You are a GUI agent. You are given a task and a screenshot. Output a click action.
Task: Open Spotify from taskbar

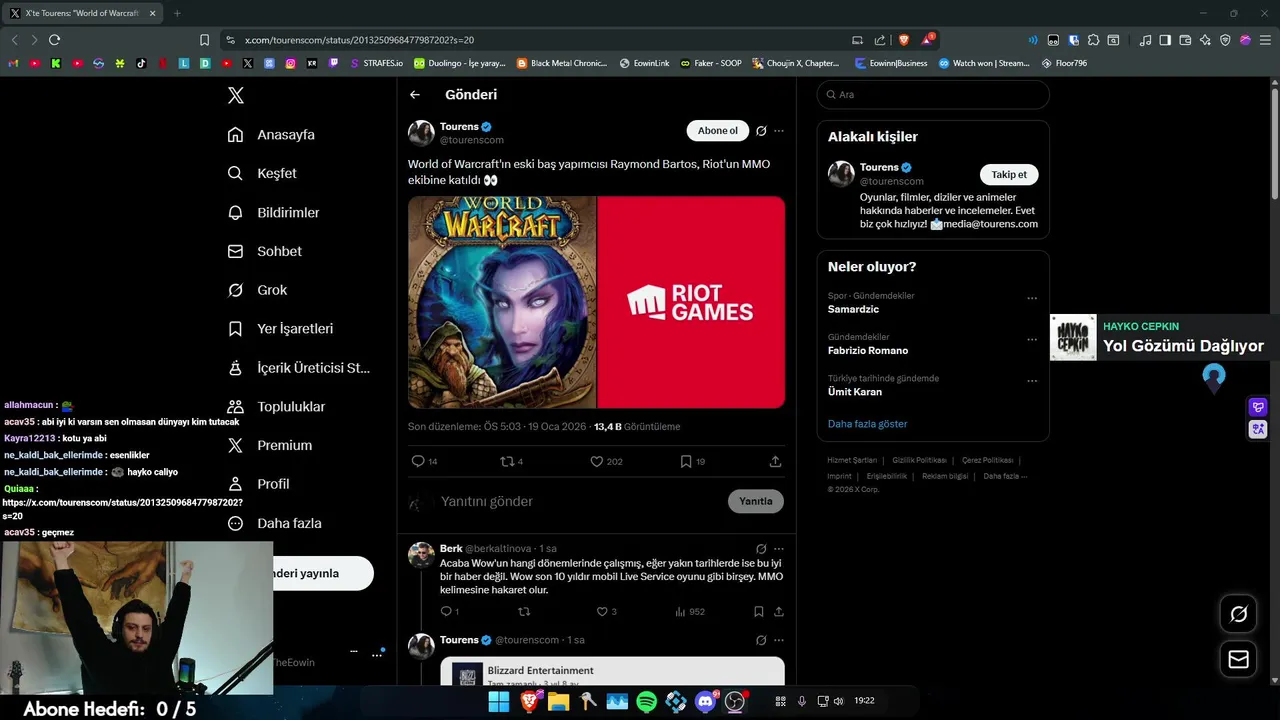coord(646,702)
